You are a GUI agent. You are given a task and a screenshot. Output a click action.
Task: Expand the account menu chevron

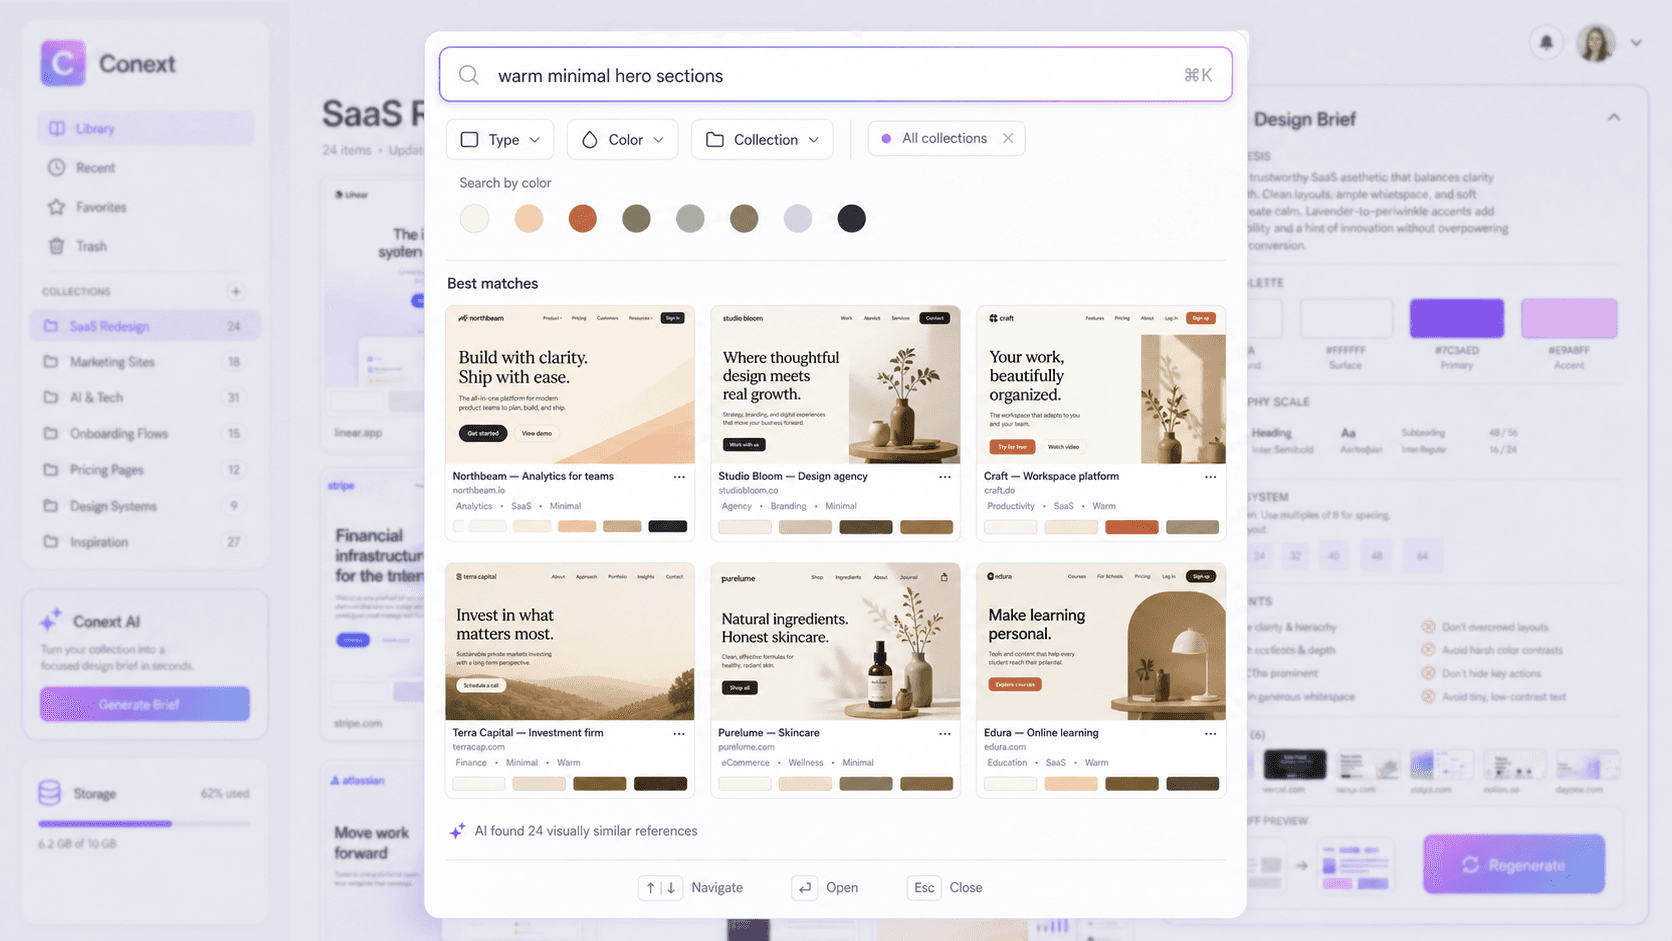pos(1636,43)
